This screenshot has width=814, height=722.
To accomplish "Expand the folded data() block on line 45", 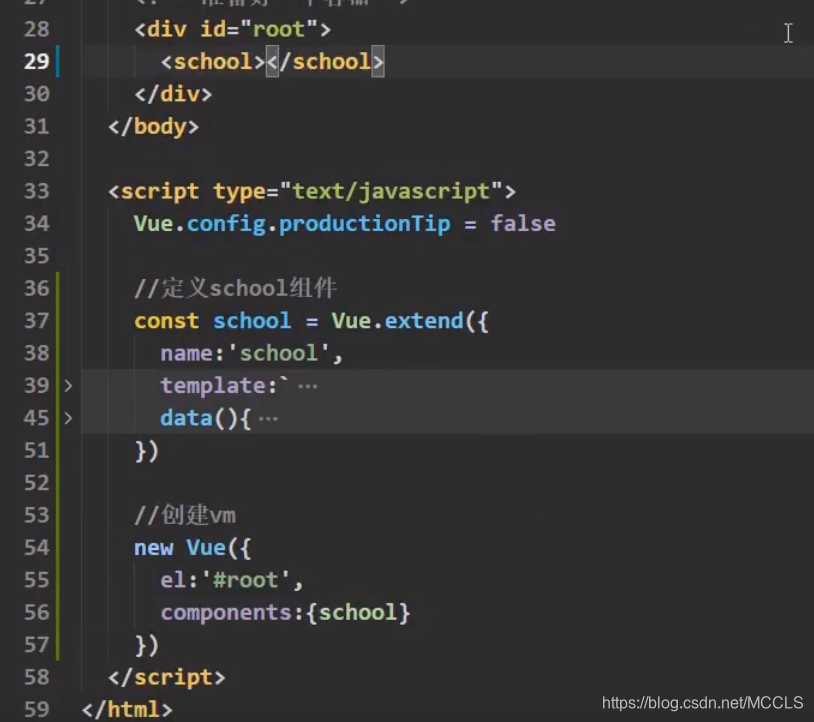I will 68,418.
